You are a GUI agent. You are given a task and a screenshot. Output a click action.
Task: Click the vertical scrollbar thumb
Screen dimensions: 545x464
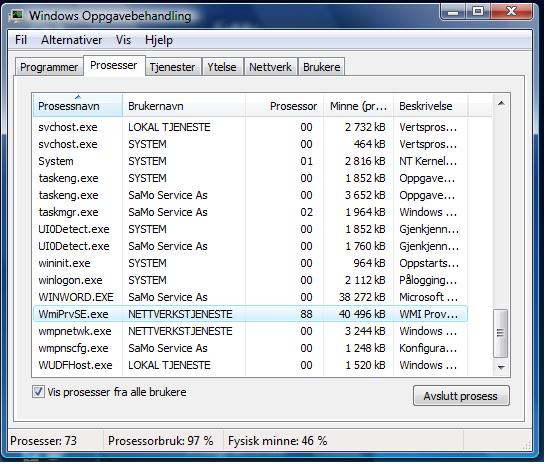tap(501, 333)
